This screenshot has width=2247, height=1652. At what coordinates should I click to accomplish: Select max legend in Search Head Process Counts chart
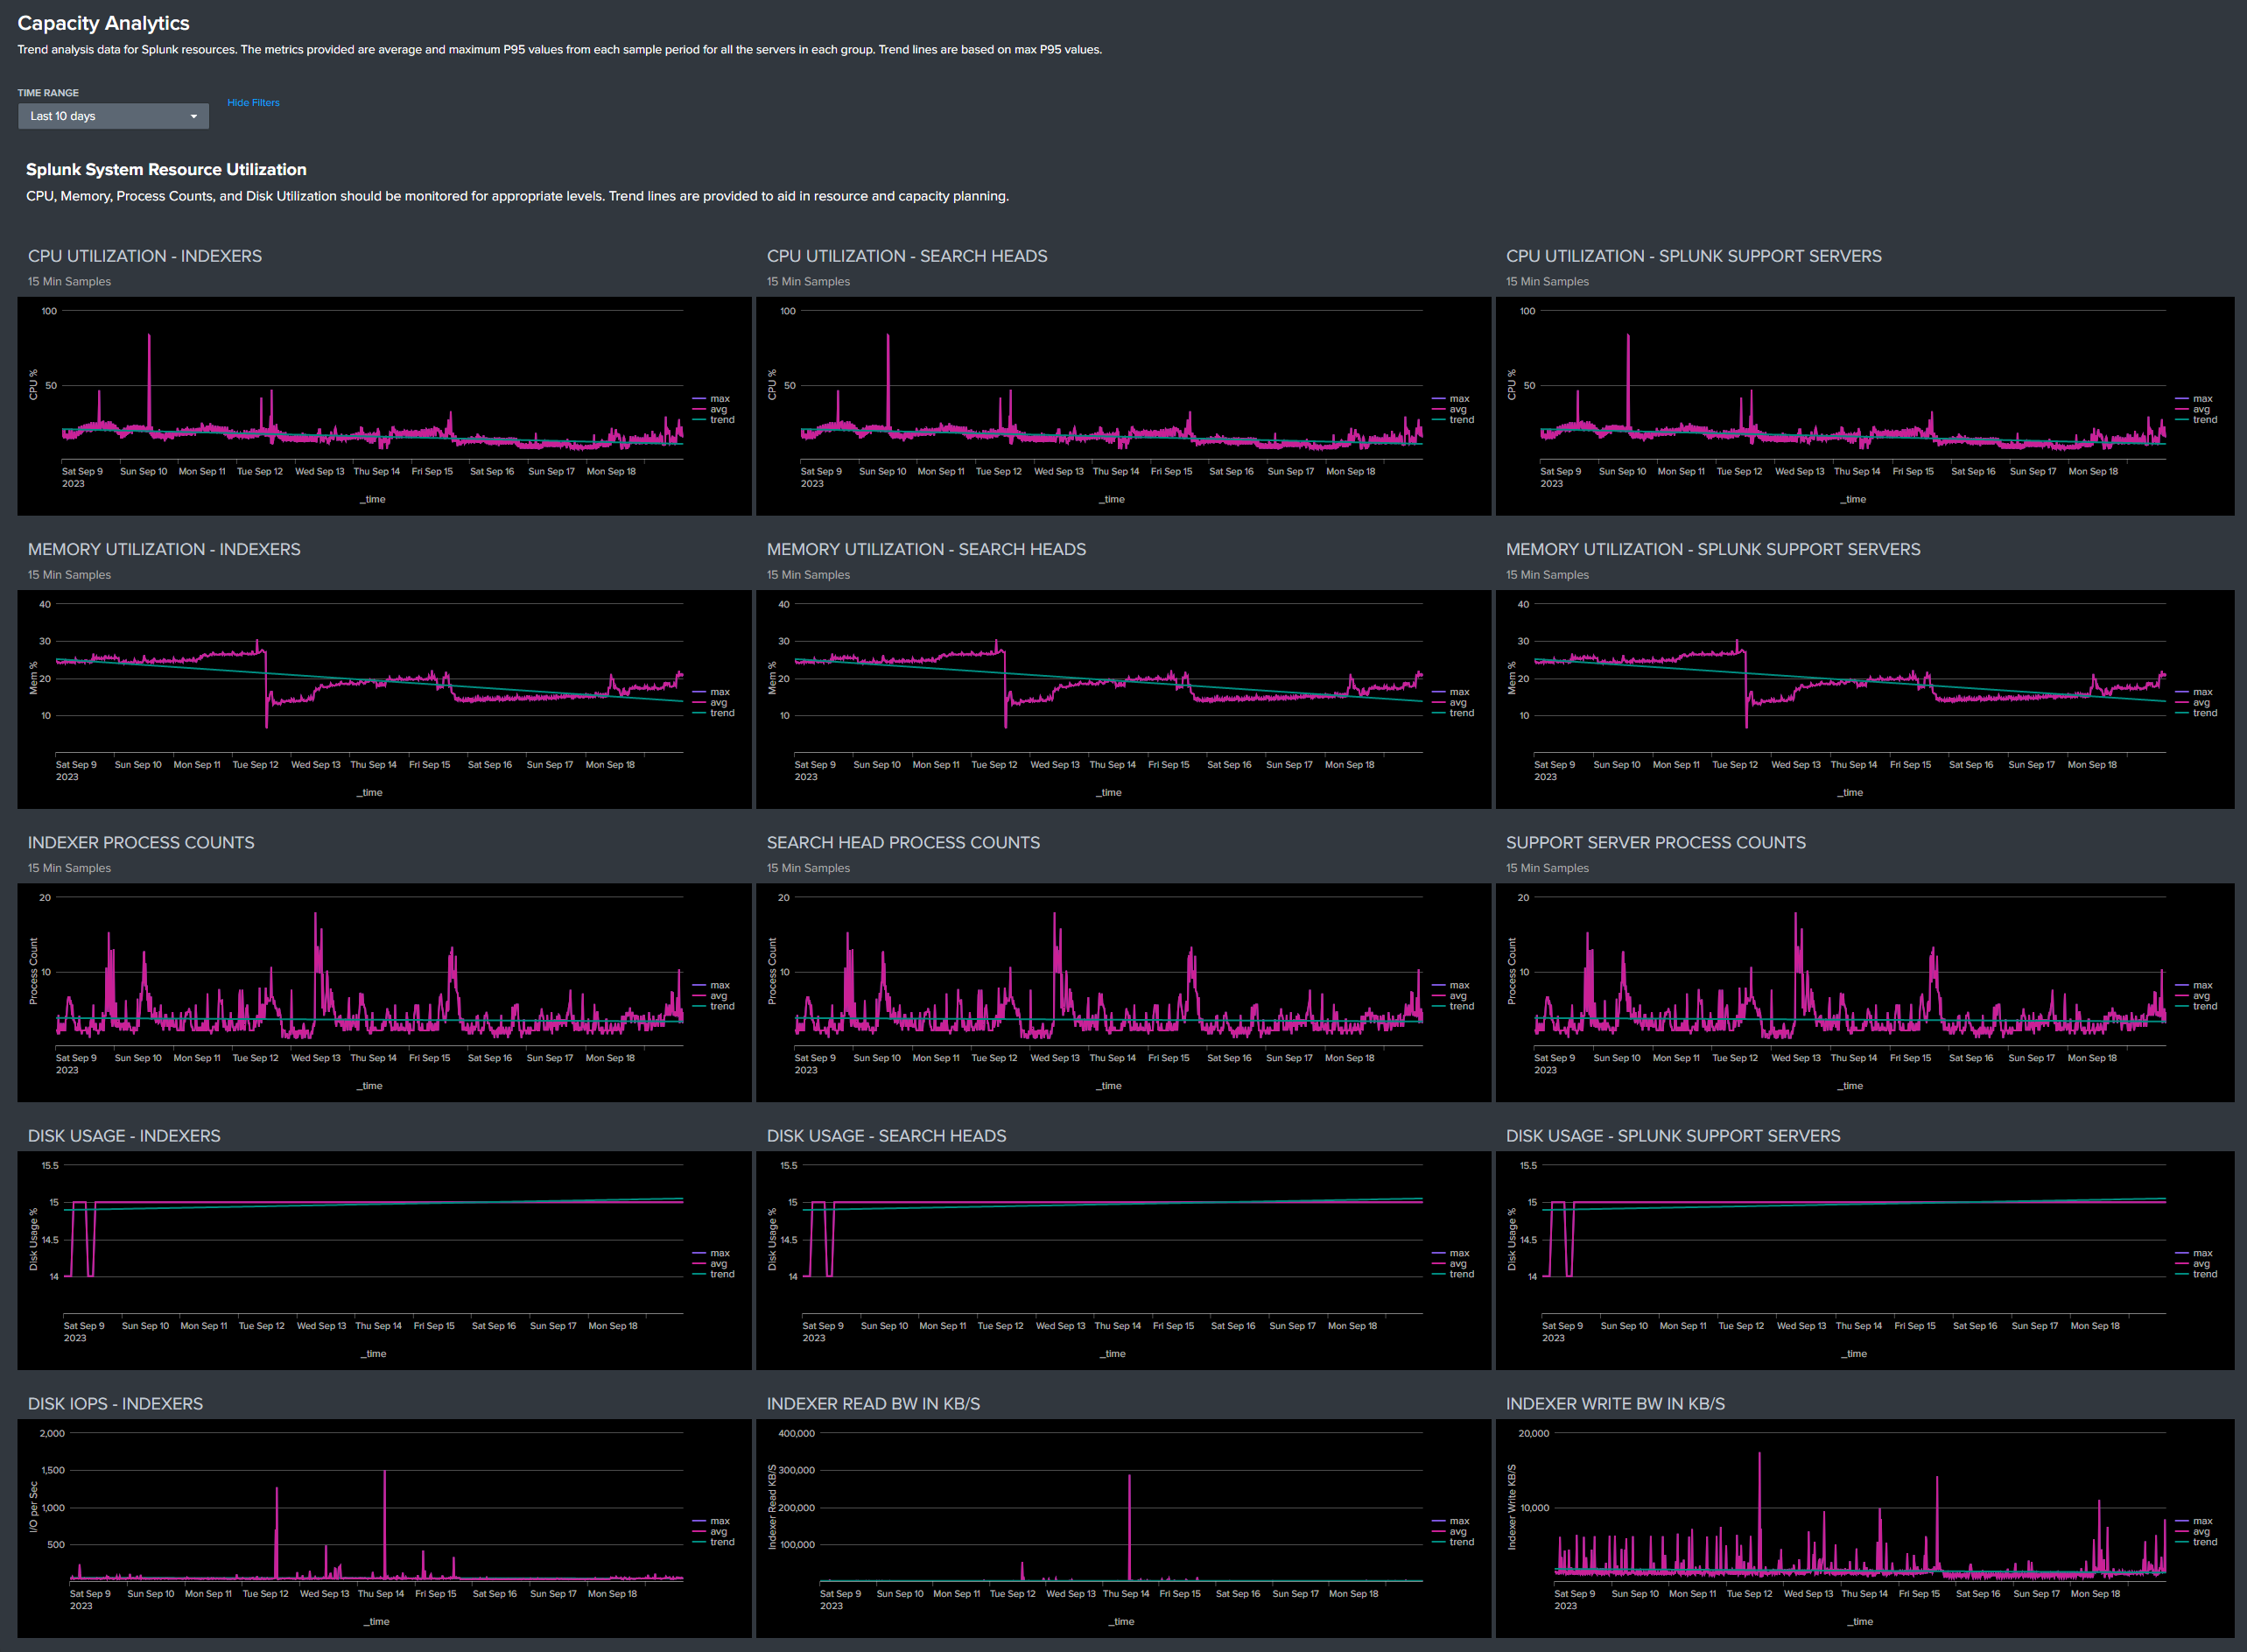coord(1451,985)
